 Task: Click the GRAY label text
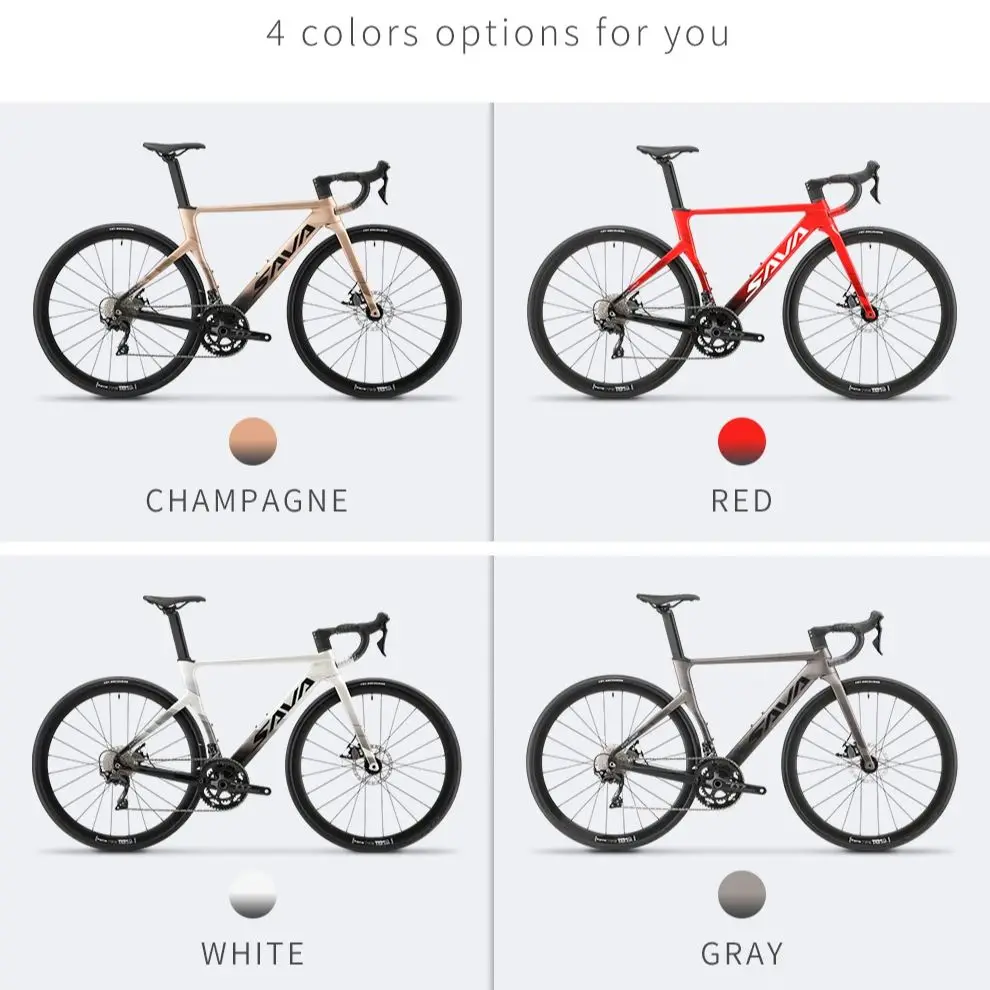pos(742,953)
